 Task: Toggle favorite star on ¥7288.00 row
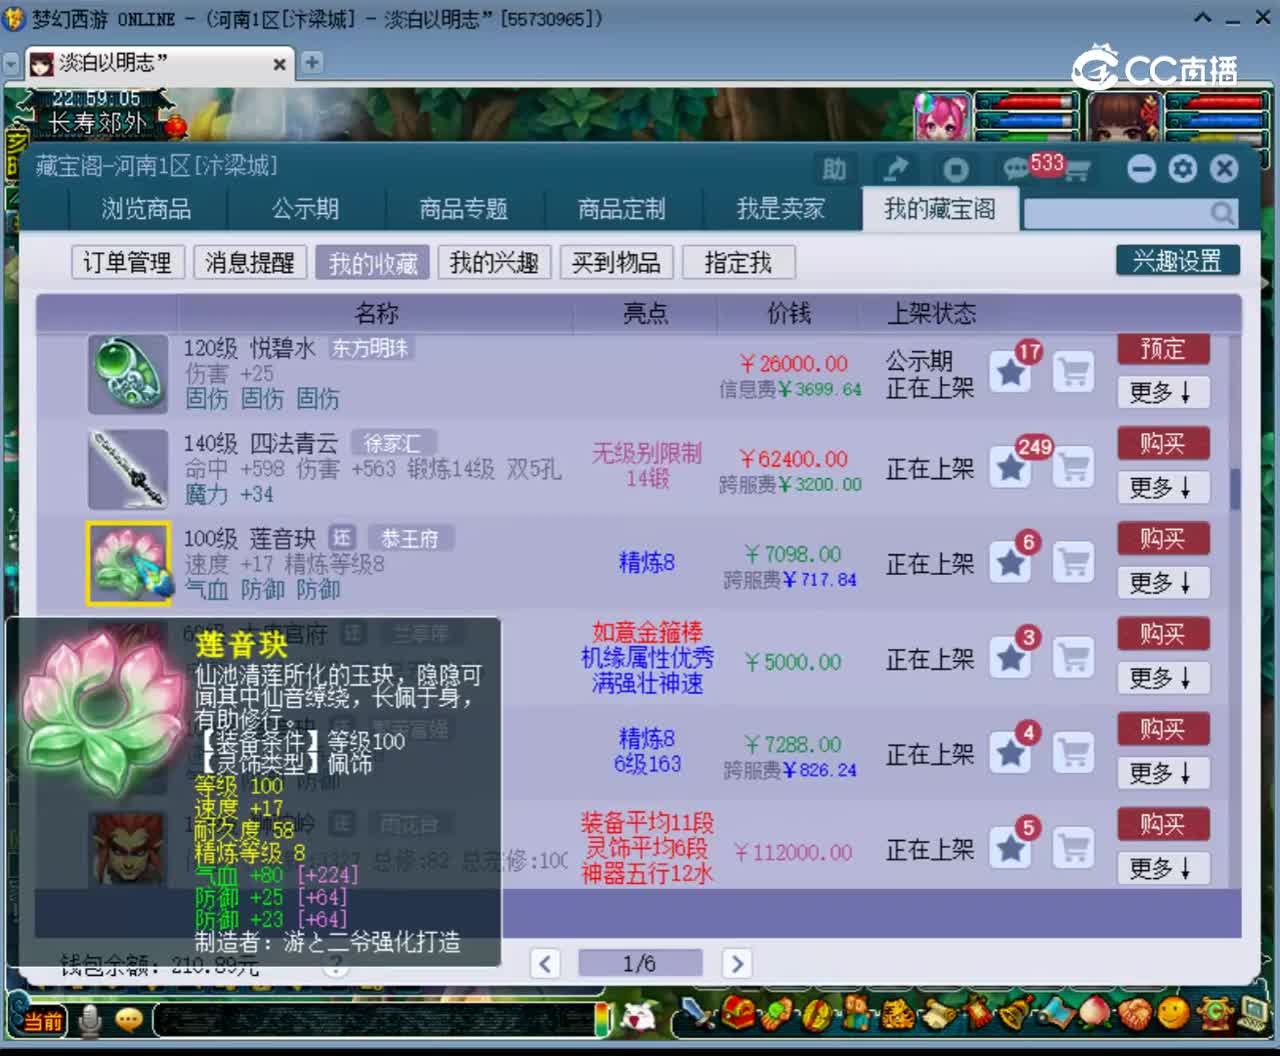[x=1011, y=753]
